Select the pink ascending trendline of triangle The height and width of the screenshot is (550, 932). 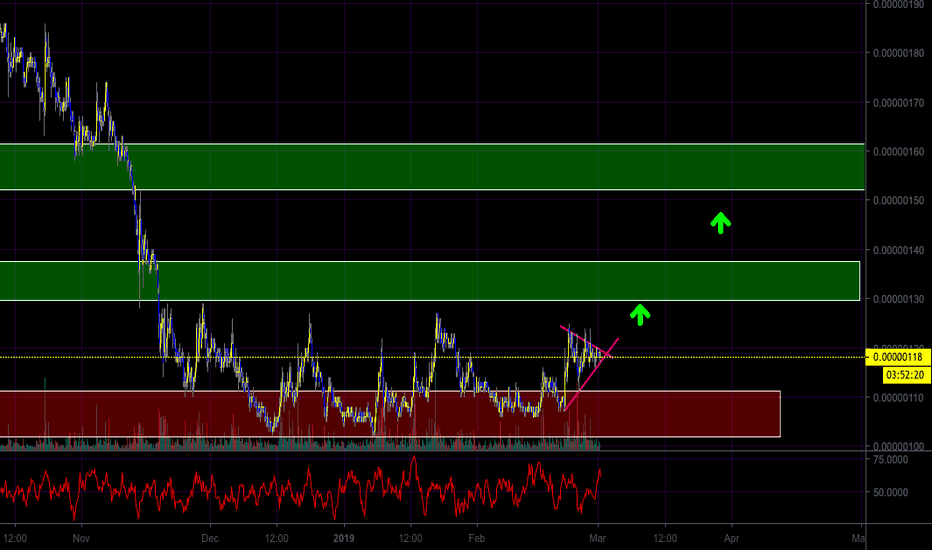591,375
